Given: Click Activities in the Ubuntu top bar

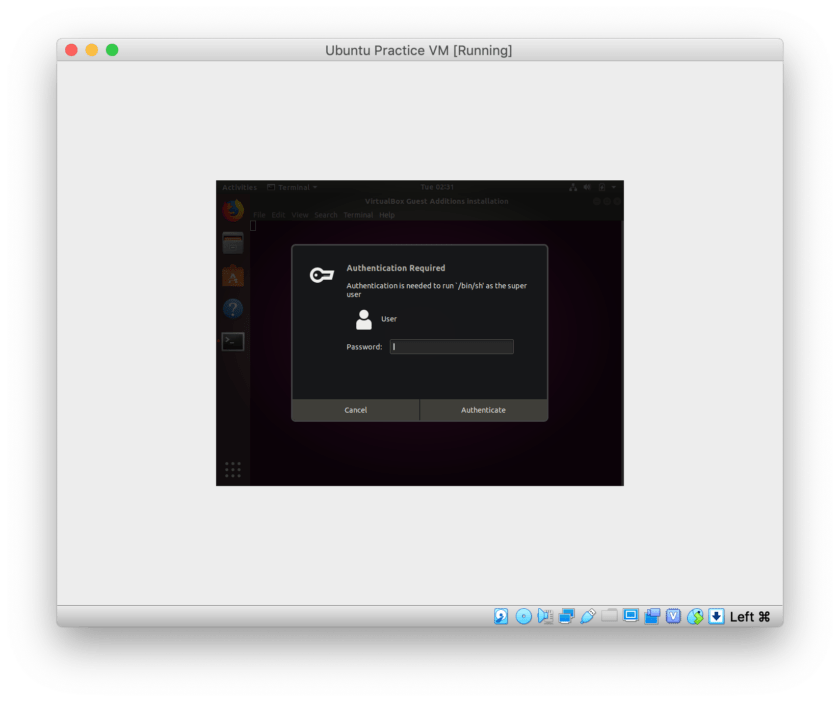Looking at the screenshot, I should tap(239, 187).
